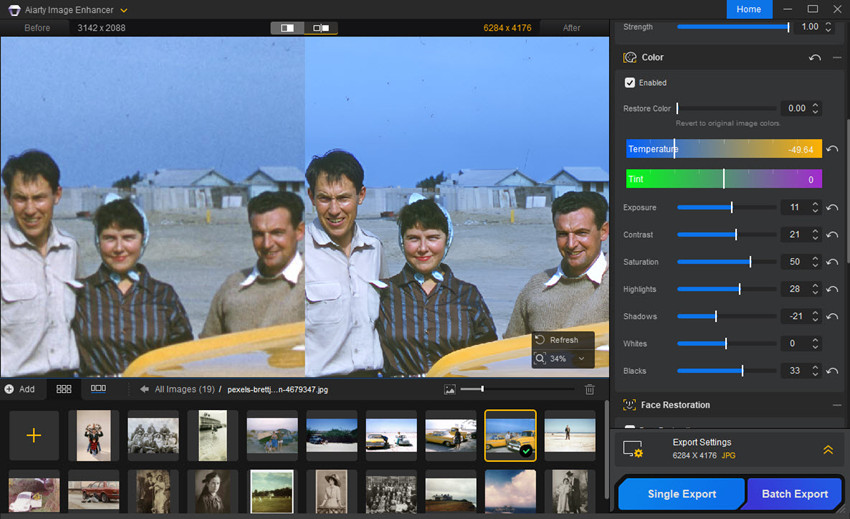Click the plus tile to add images
The image size is (850, 519).
(x=34, y=435)
